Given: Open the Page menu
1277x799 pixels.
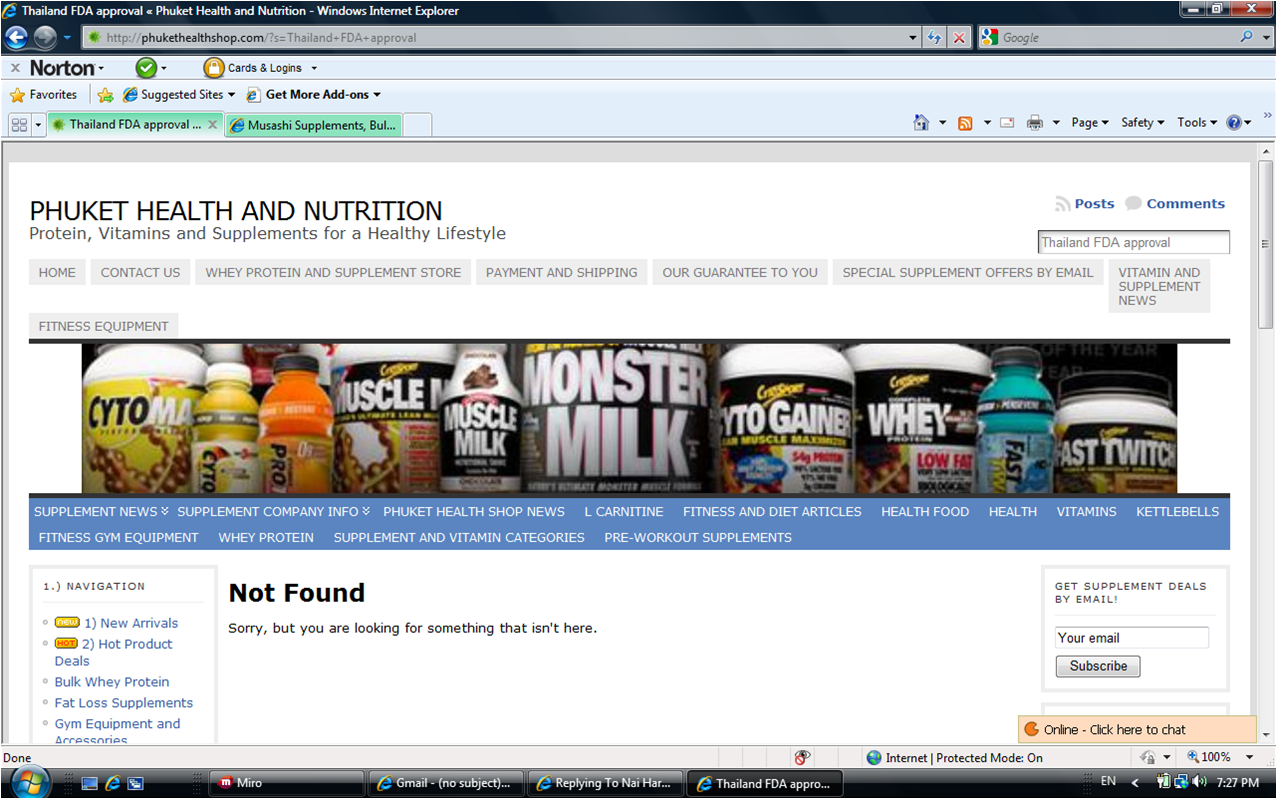Looking at the screenshot, I should 1090,123.
